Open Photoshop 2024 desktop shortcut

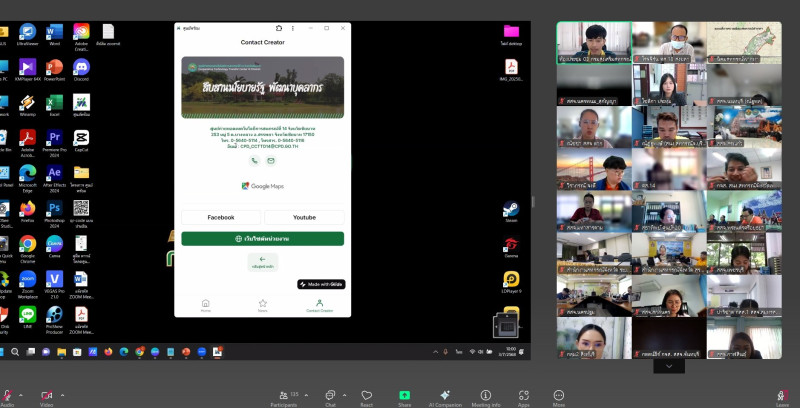(55, 214)
